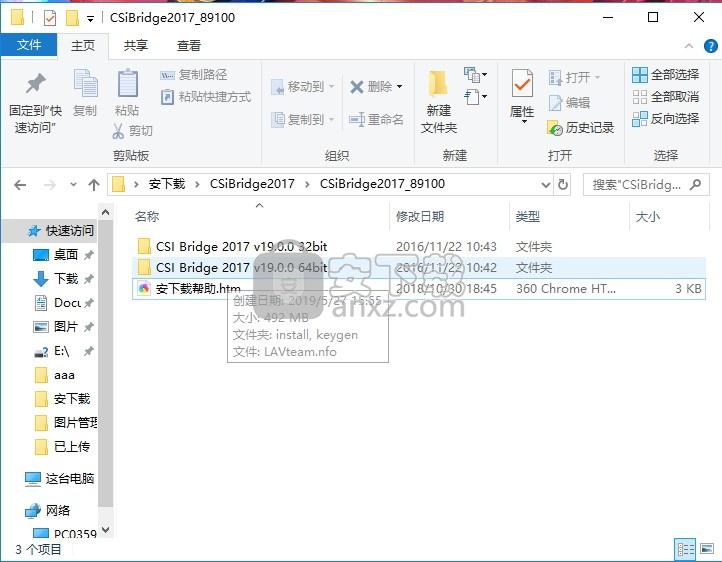This screenshot has height=562, width=722.
Task: Open the New item dropdown icon
Action: coord(476,75)
